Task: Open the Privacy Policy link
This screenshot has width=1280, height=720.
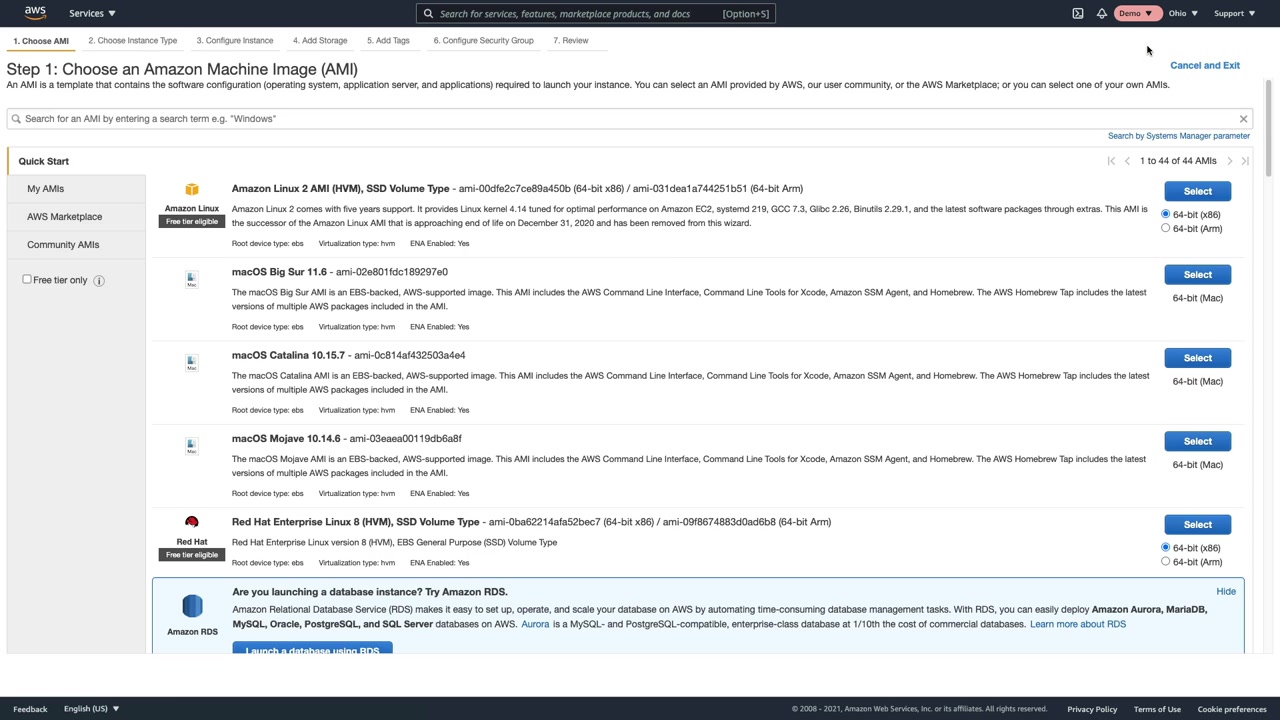Action: pyautogui.click(x=1092, y=709)
